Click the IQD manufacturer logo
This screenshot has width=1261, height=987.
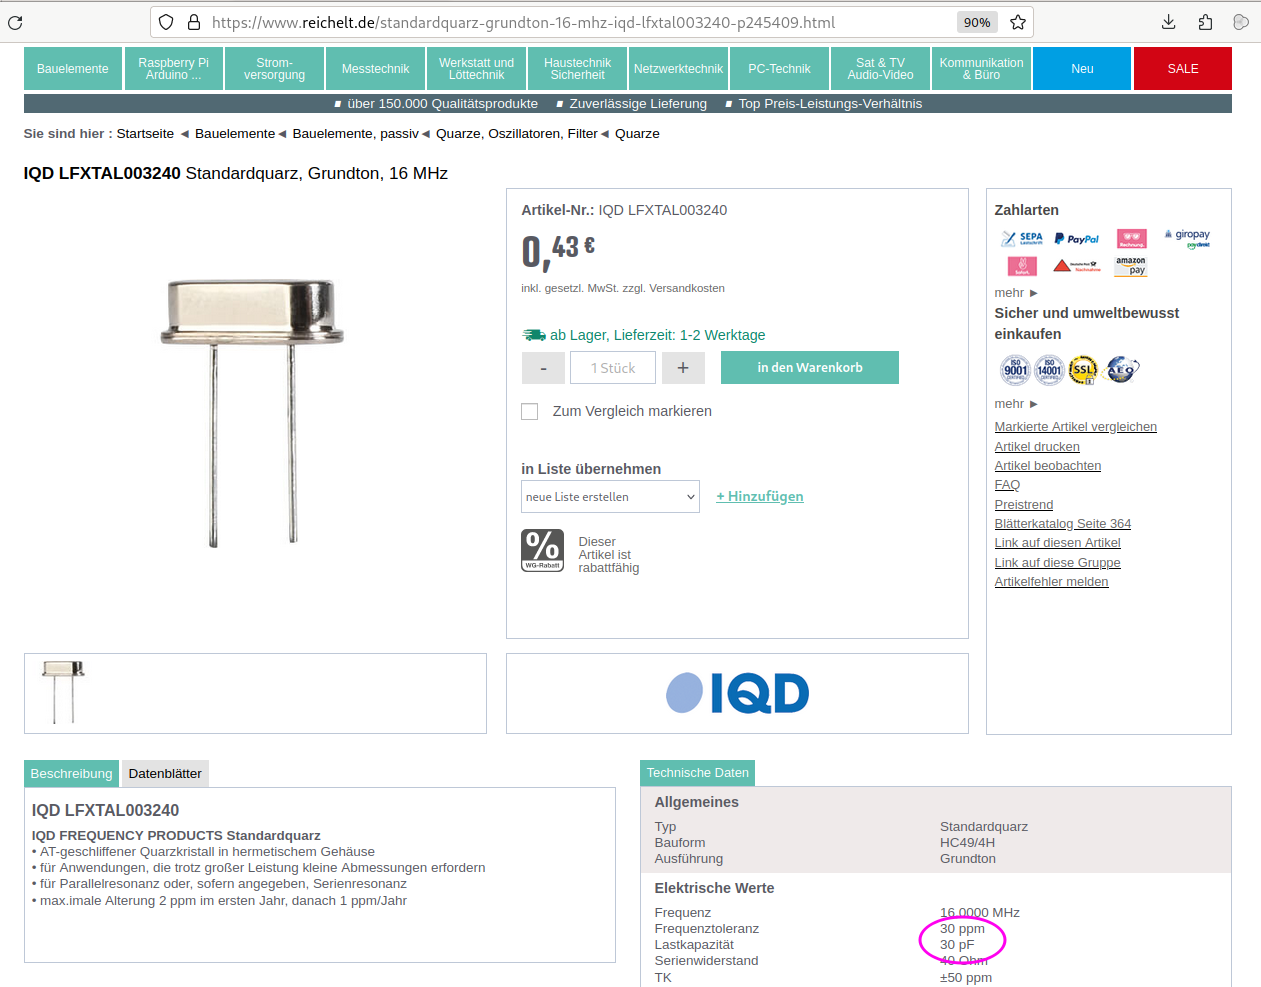(x=737, y=693)
